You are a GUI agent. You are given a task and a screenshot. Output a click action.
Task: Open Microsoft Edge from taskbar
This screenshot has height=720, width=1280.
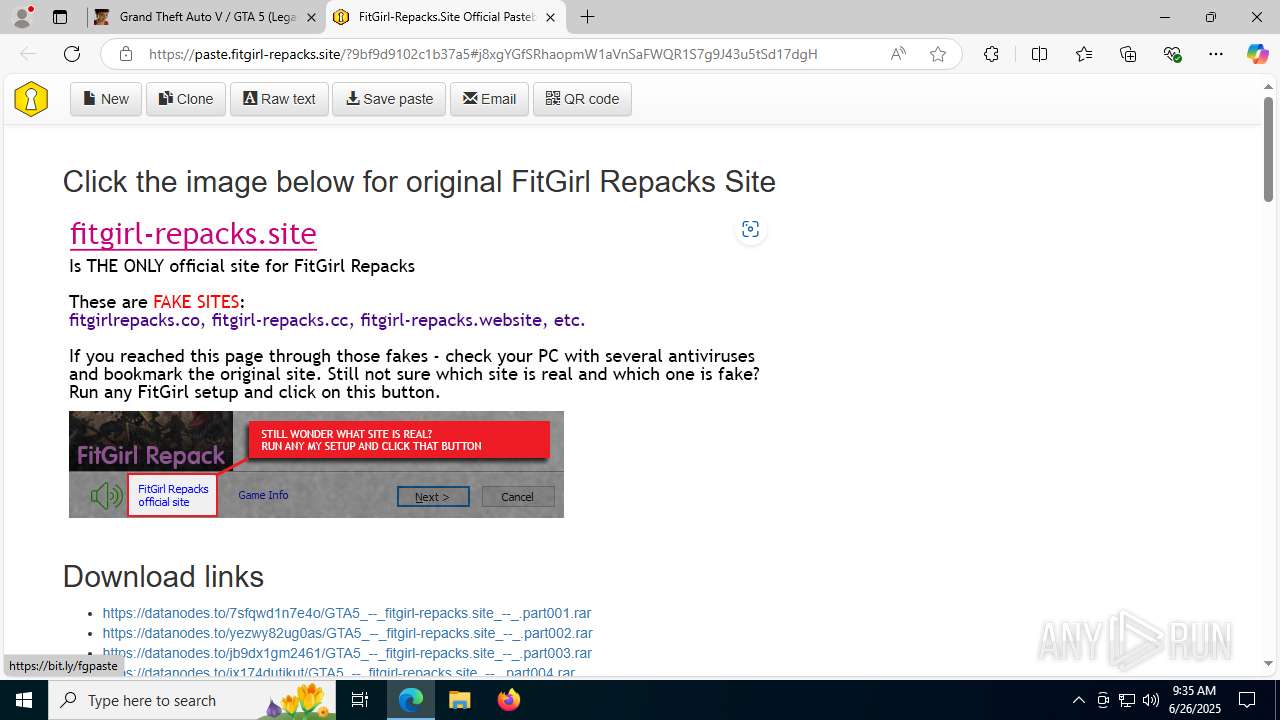(x=411, y=700)
